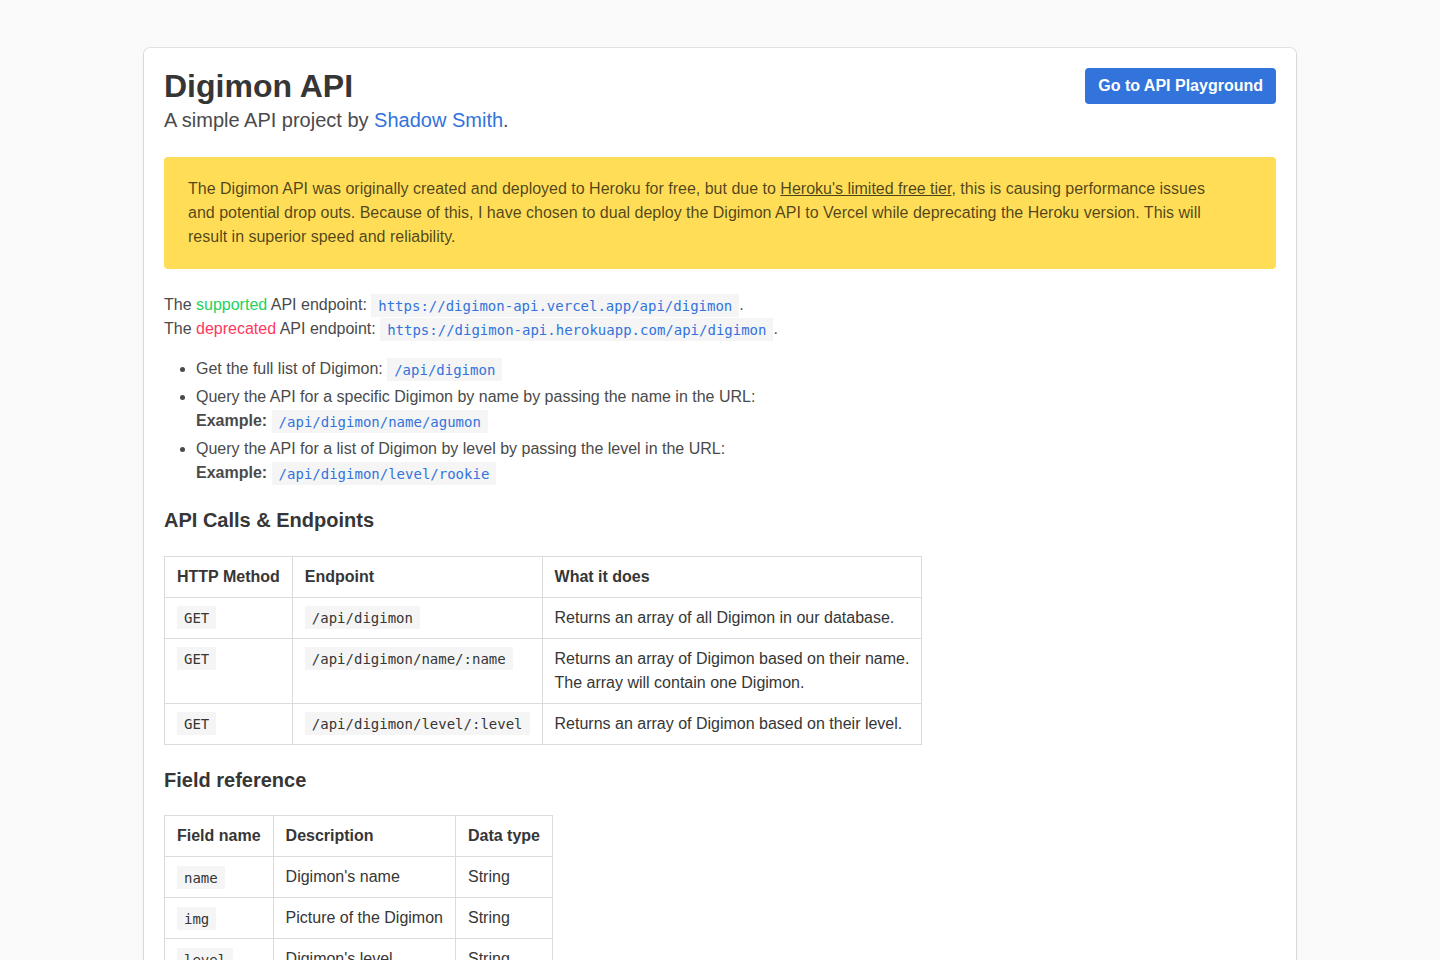This screenshot has width=1440, height=960.
Task: Click the first GET method label
Action: point(196,617)
